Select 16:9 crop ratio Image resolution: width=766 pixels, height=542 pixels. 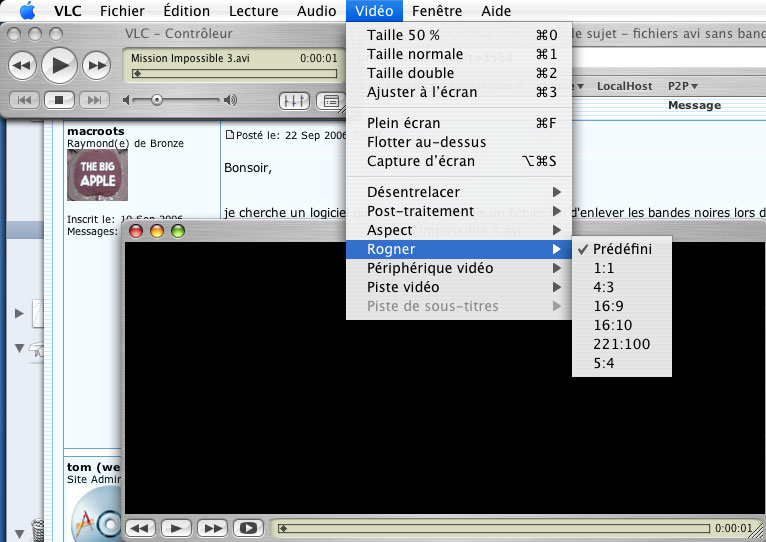(x=622, y=306)
